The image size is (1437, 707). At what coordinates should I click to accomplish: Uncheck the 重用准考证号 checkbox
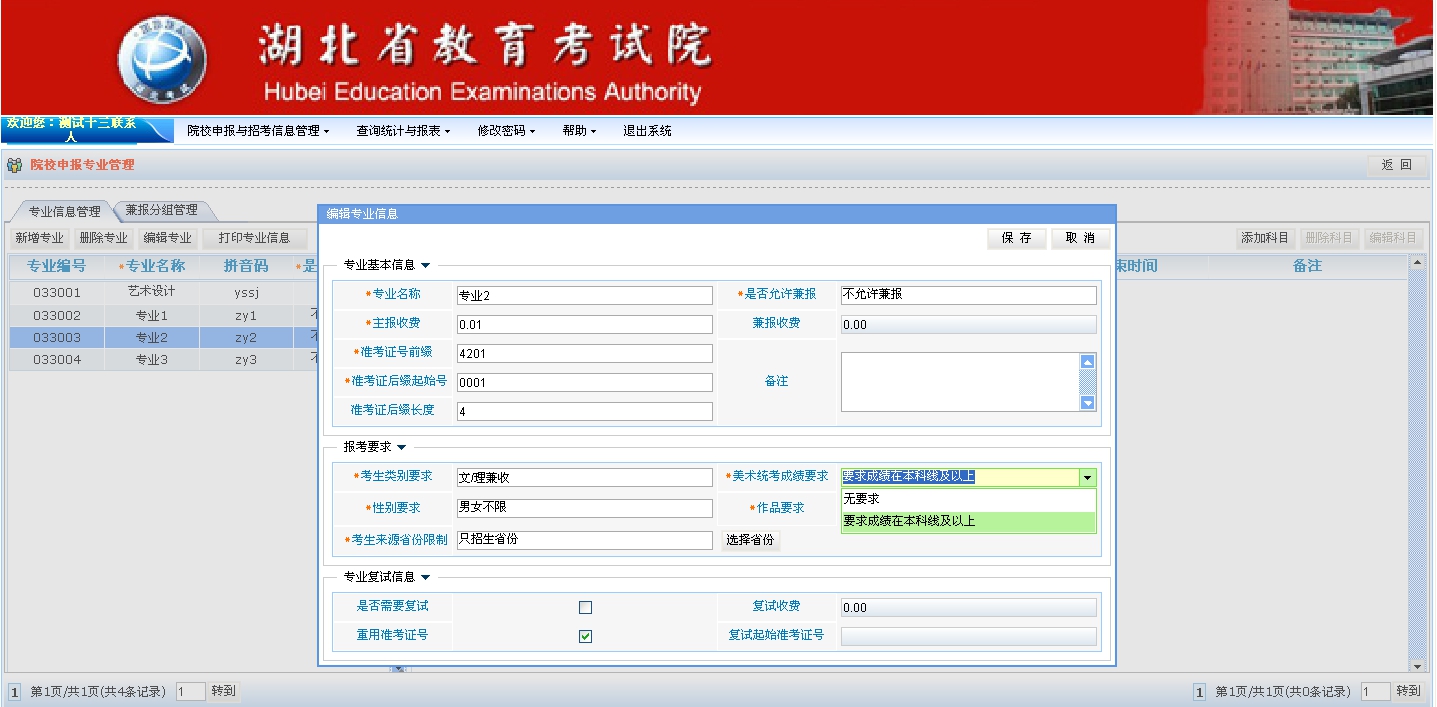pyautogui.click(x=585, y=636)
